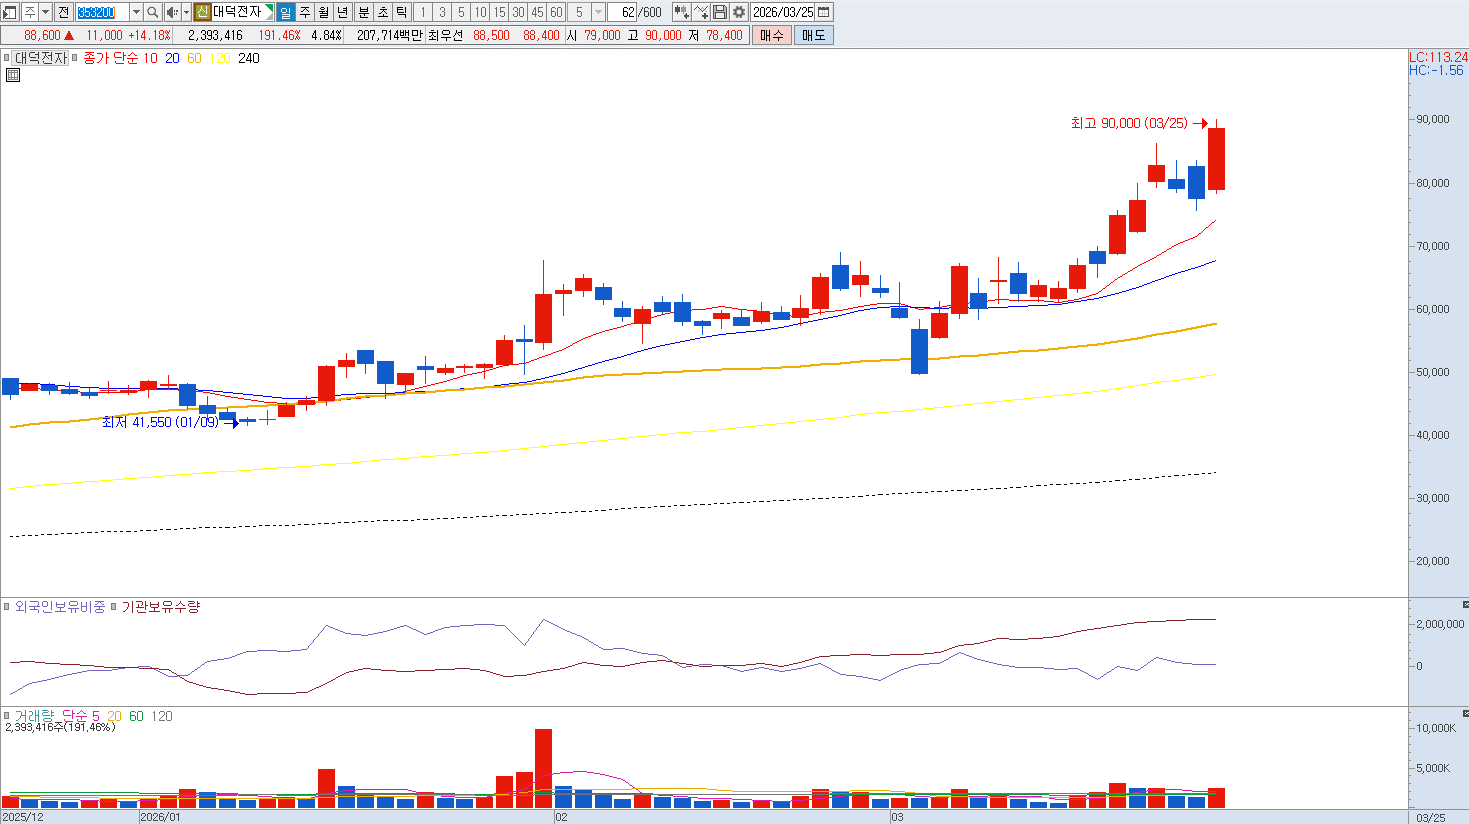Click the stock code input field 353200
Screen dimensions: 1469x824
coord(103,12)
